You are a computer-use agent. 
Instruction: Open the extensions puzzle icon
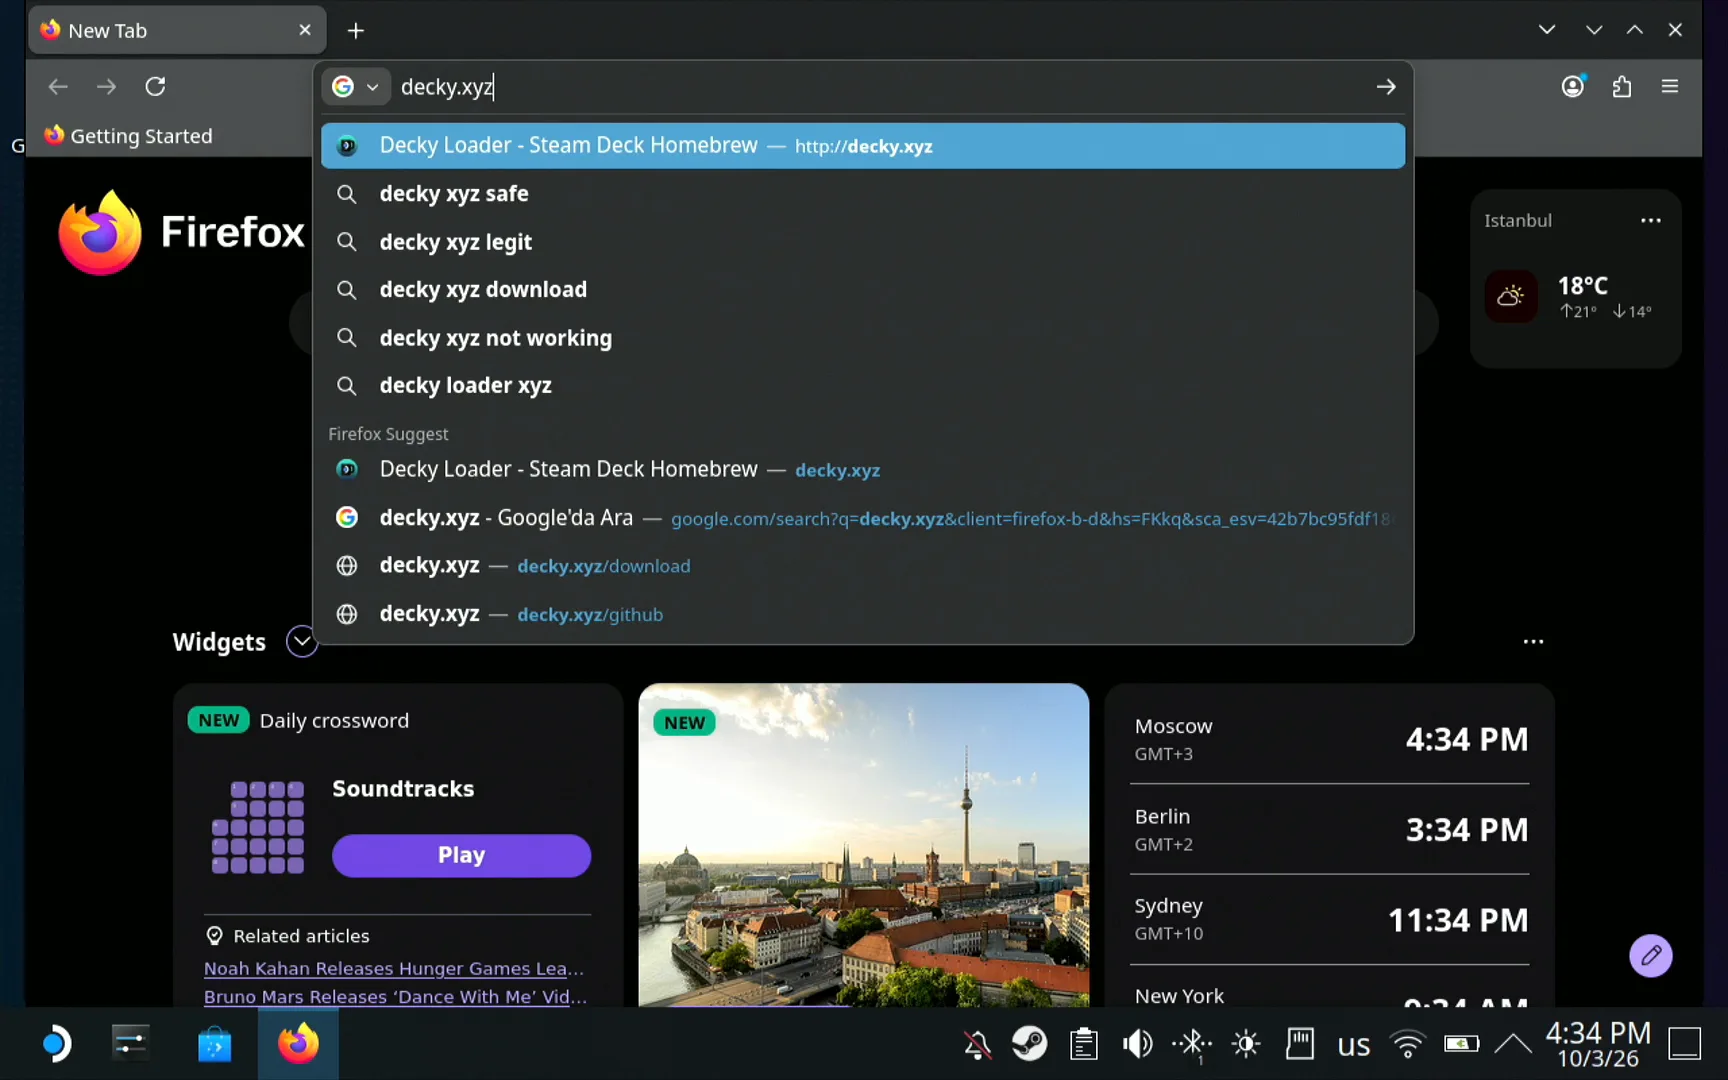[1622, 87]
